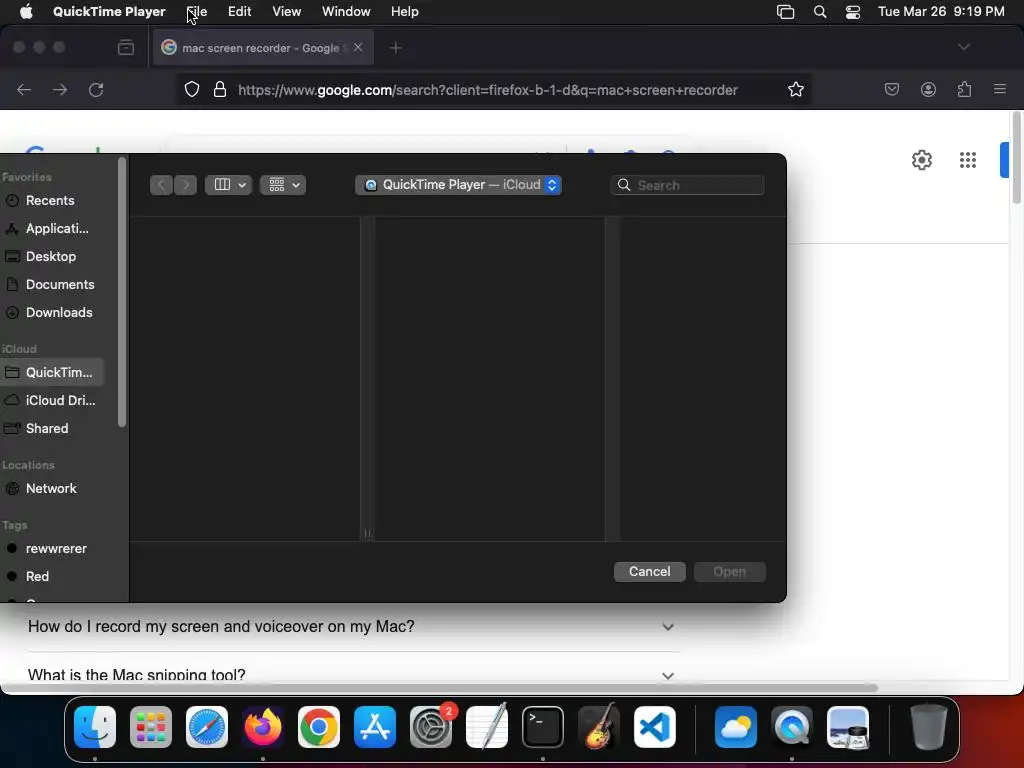This screenshot has width=1024, height=768.
Task: Close the mac screen recorder tab
Action: pos(358,47)
